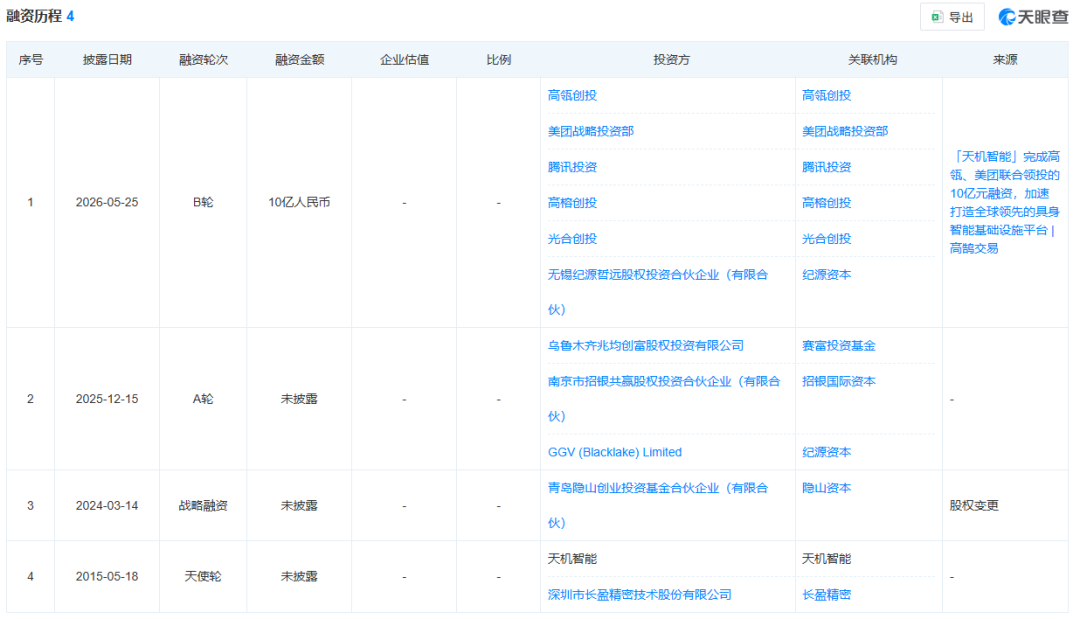Click the 融资历程 section title
Screen dimensions: 1080x619
click(34, 17)
